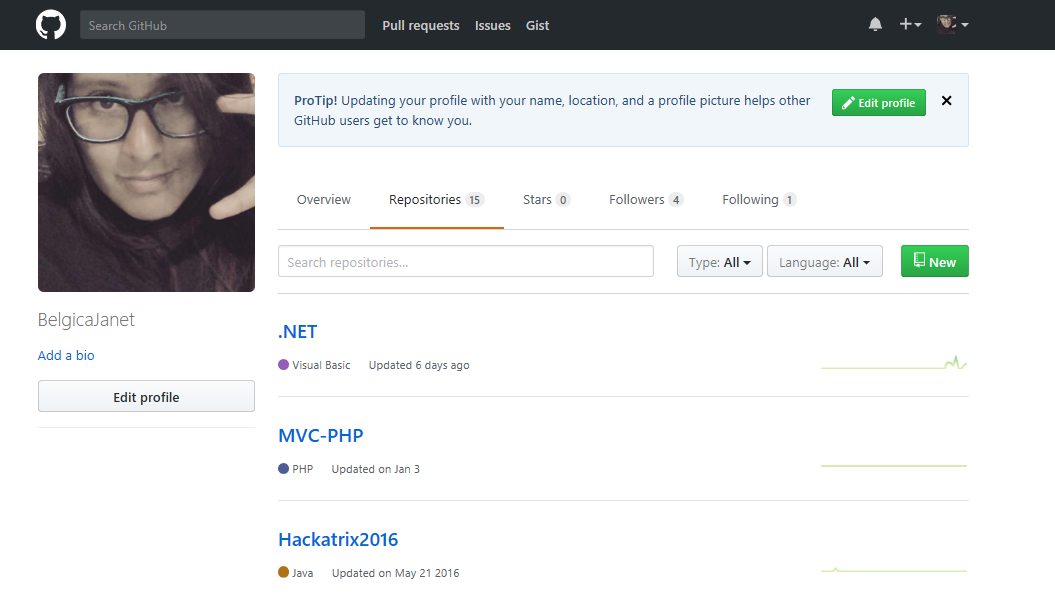Switch to the Stars tab

tap(545, 200)
